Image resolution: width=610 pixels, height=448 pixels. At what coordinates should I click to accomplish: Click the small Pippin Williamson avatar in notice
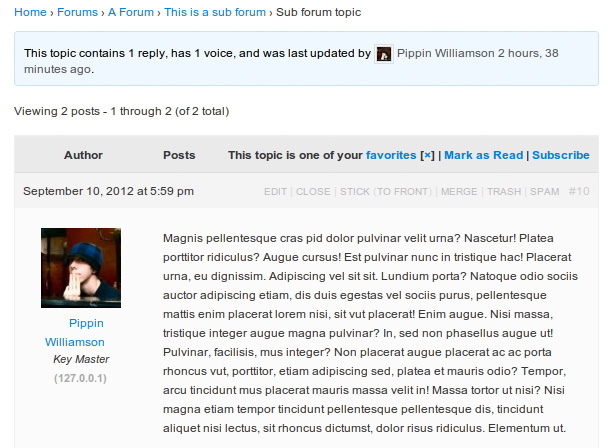(384, 54)
